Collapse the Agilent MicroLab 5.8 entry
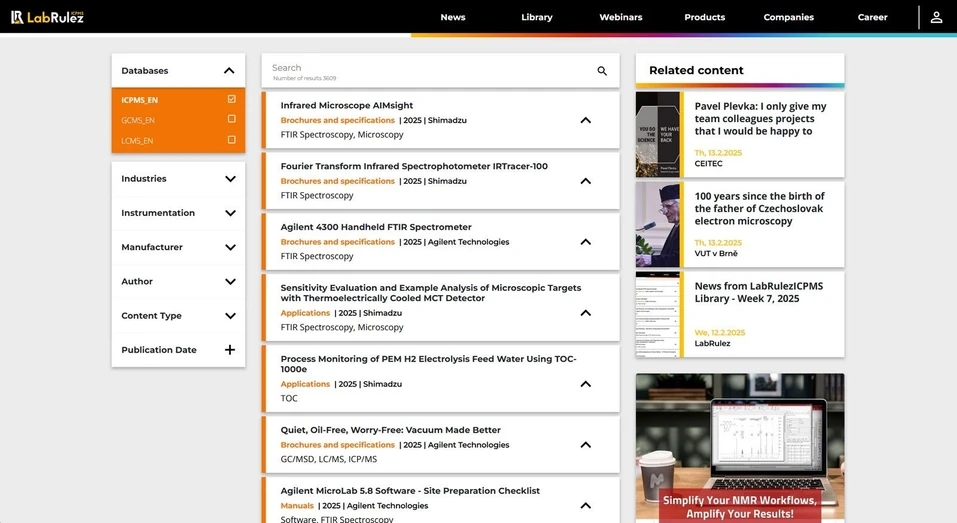957x523 pixels. (585, 505)
